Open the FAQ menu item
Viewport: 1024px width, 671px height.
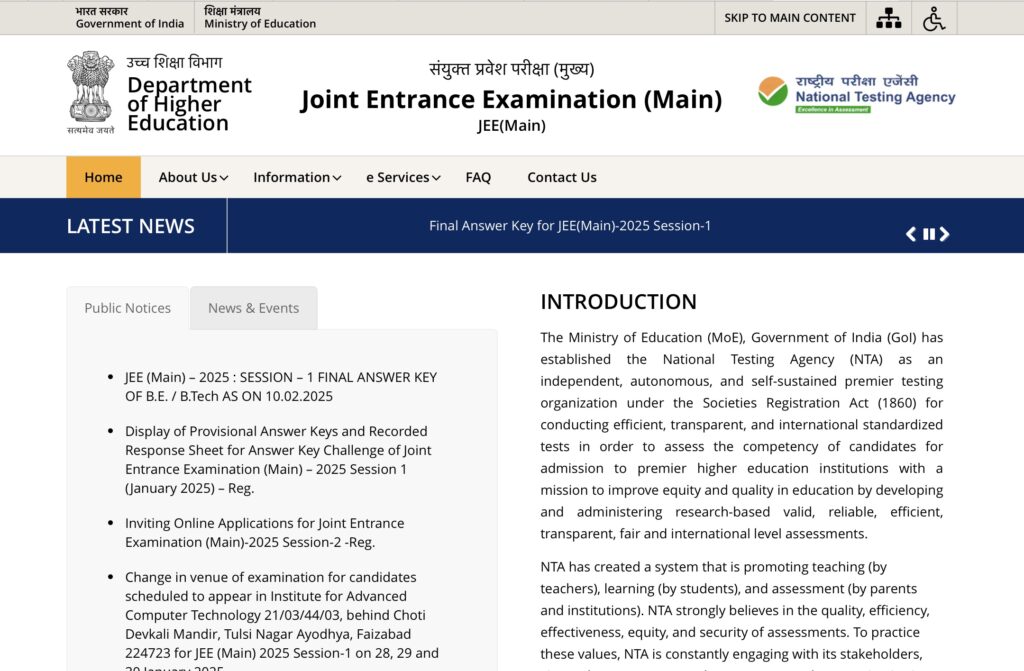(478, 177)
